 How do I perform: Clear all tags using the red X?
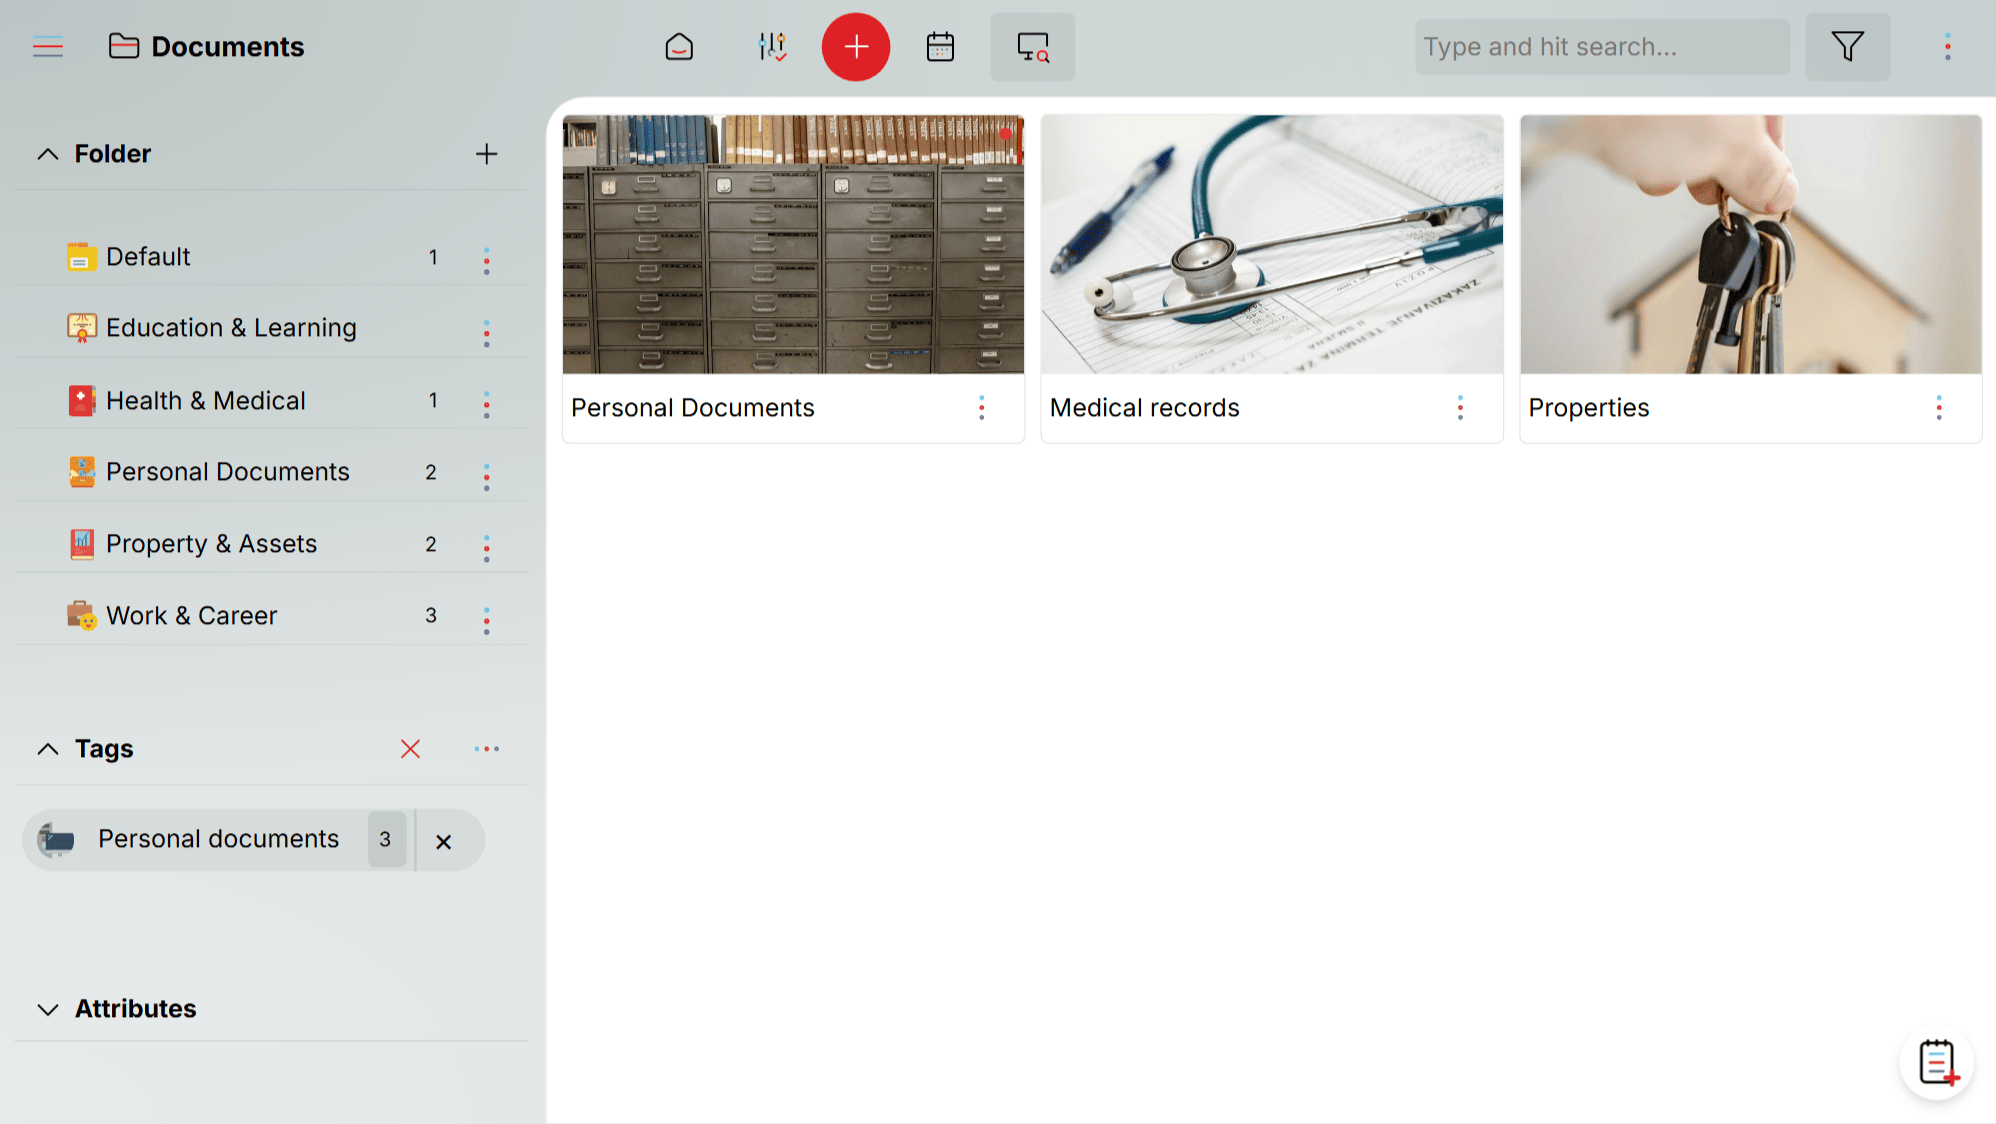point(410,748)
